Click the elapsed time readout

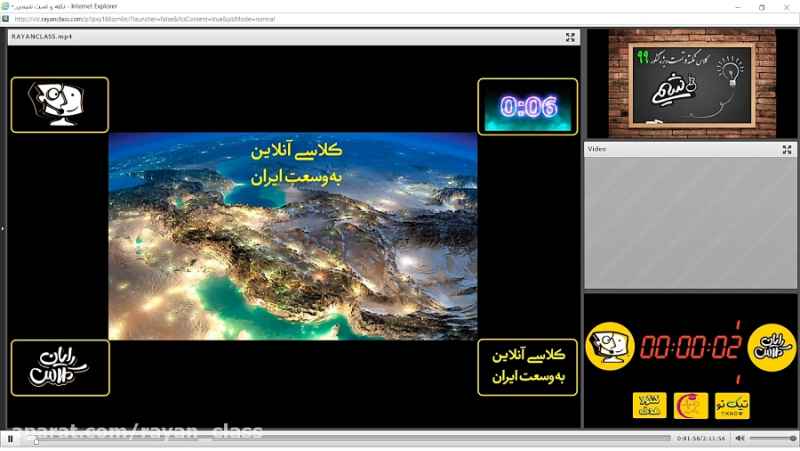click(701, 438)
